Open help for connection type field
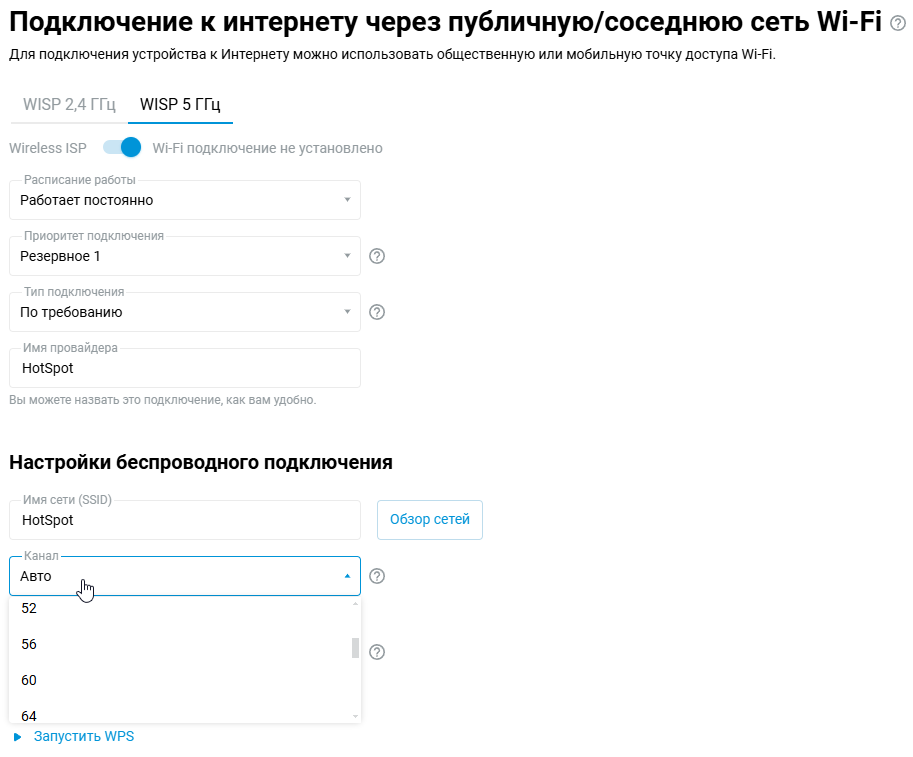This screenshot has width=913, height=757. tap(377, 312)
